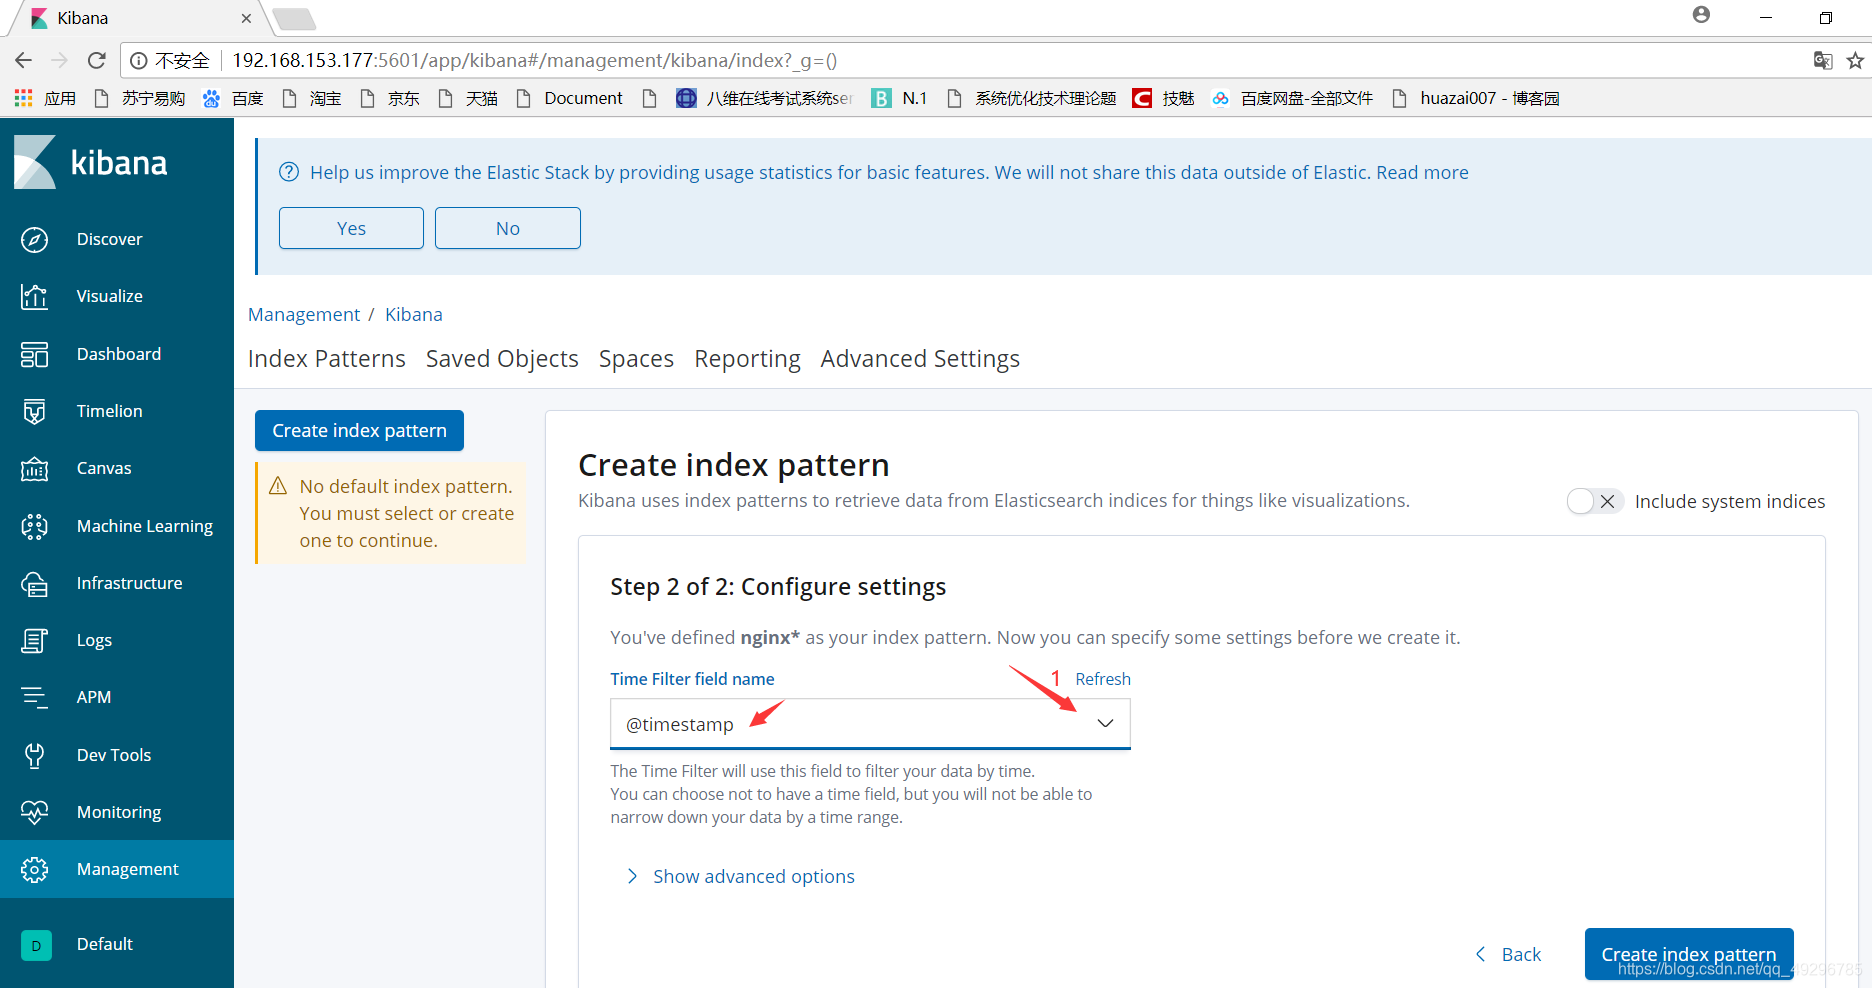Click Kibana breadcrumb link
The width and height of the screenshot is (1872, 988).
click(414, 314)
